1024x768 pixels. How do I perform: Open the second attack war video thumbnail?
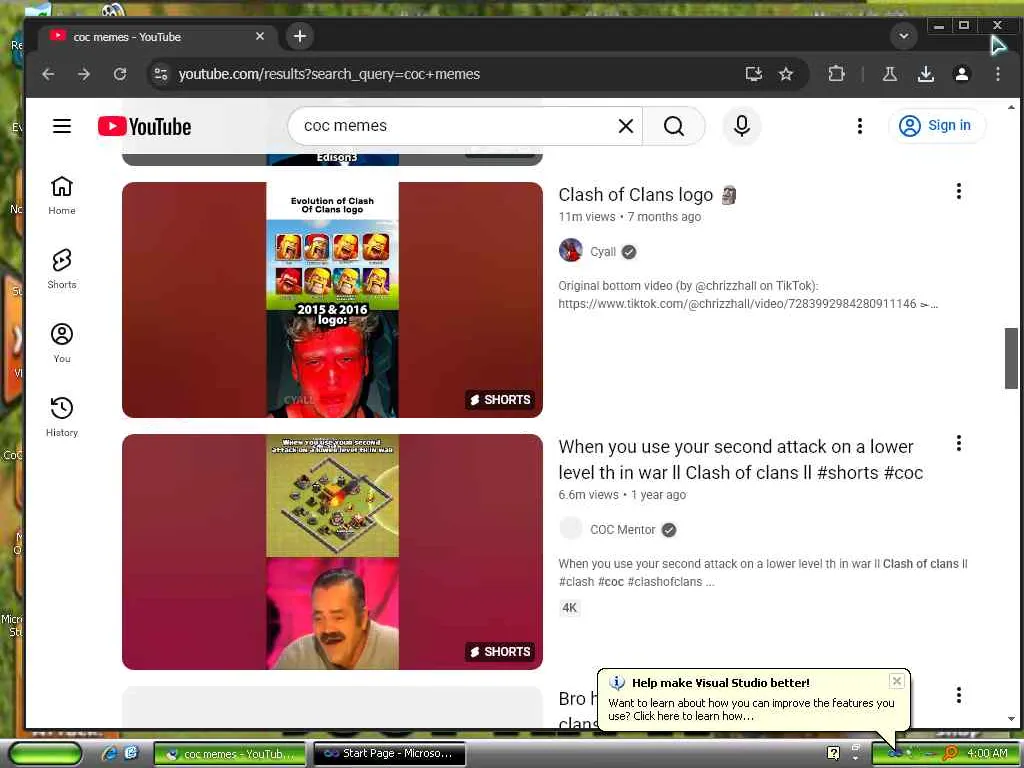tap(332, 552)
